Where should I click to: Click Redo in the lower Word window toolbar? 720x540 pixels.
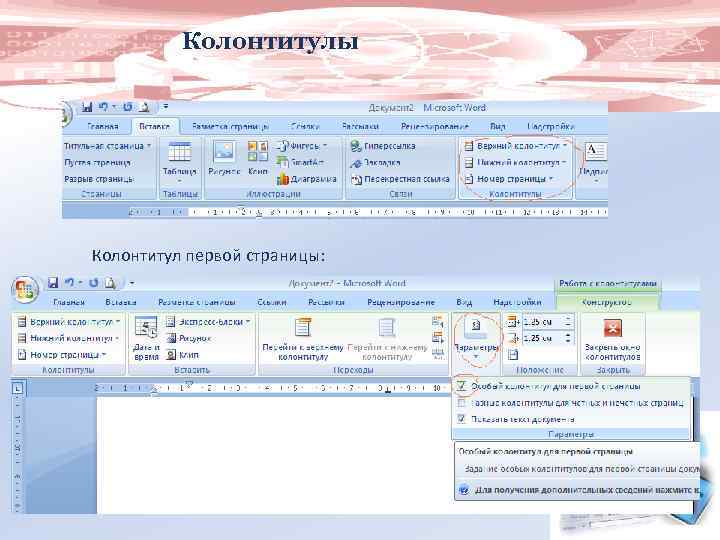click(x=94, y=283)
